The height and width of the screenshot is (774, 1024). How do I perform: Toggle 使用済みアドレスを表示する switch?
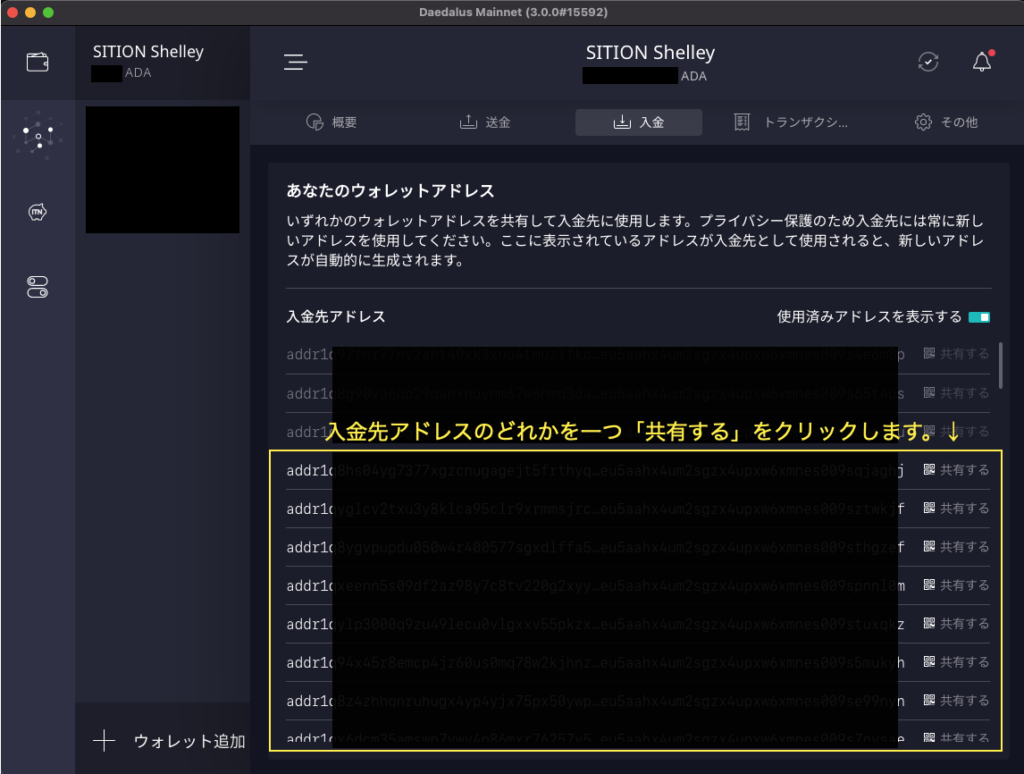(x=979, y=317)
